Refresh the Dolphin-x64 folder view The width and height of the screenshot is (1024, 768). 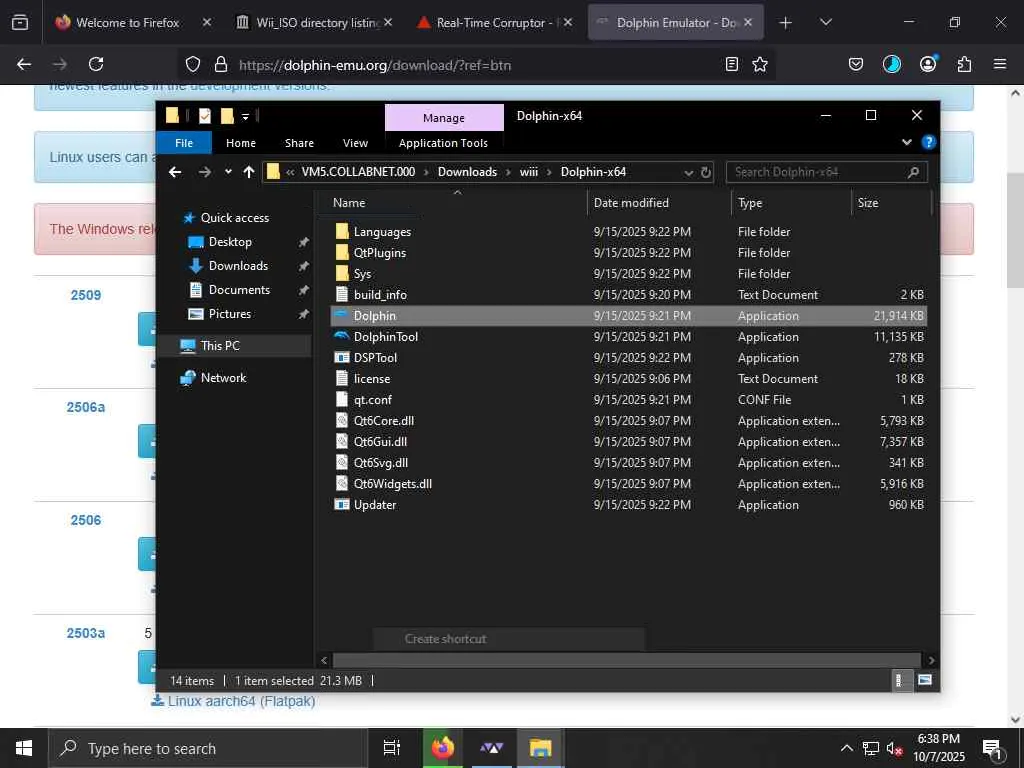(x=706, y=172)
